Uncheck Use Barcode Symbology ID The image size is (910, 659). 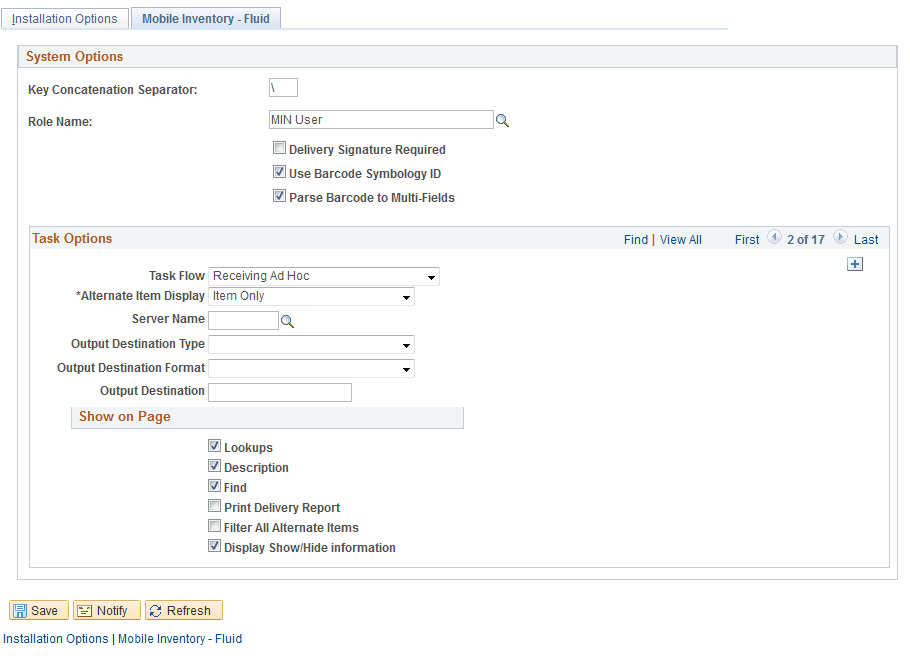[x=280, y=171]
